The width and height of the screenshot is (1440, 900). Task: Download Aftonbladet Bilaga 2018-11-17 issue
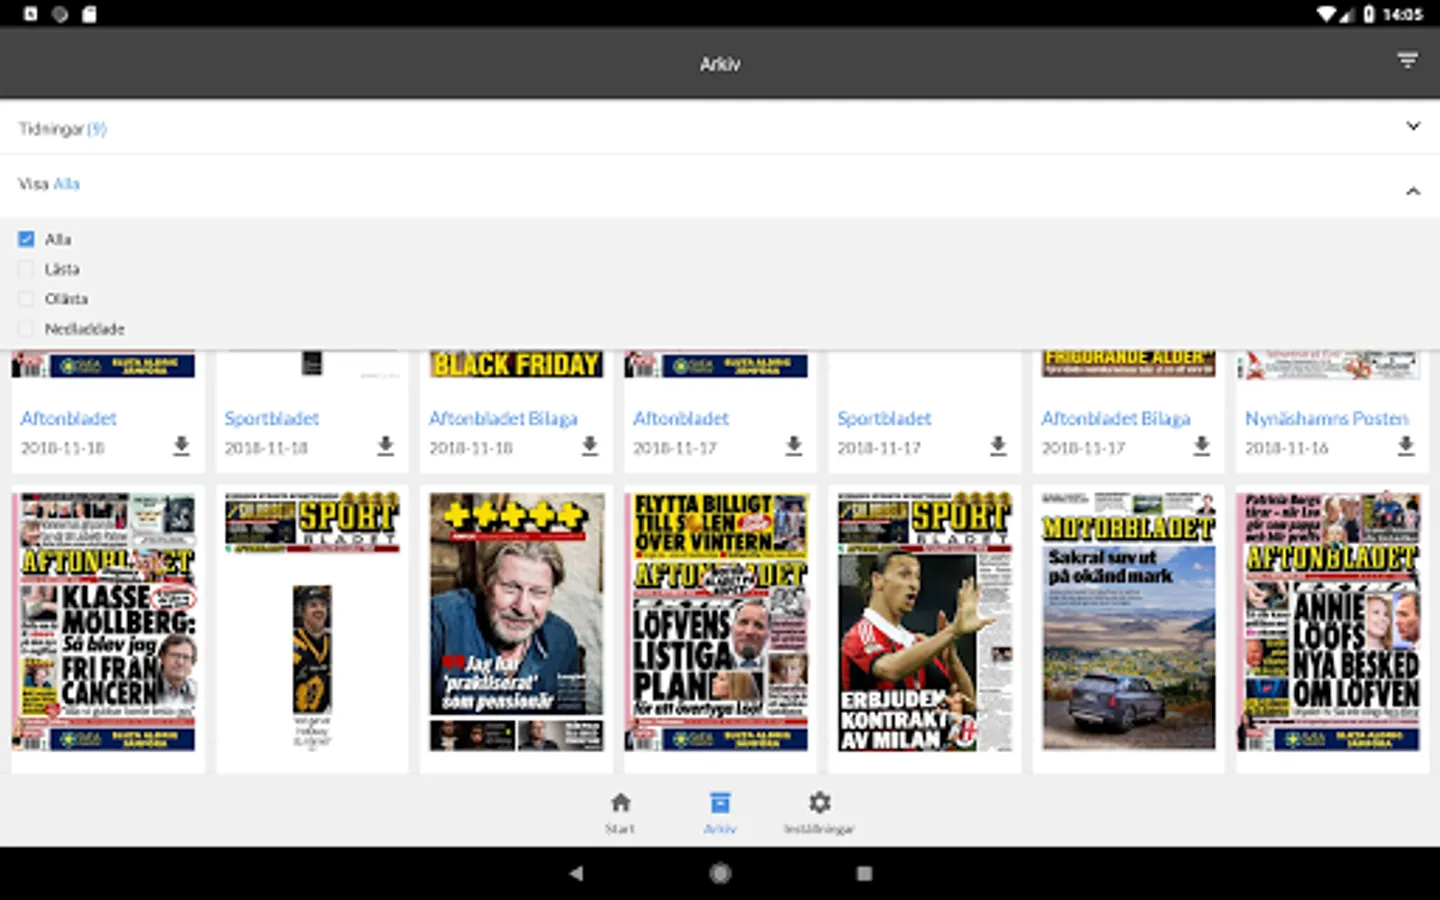click(1202, 446)
